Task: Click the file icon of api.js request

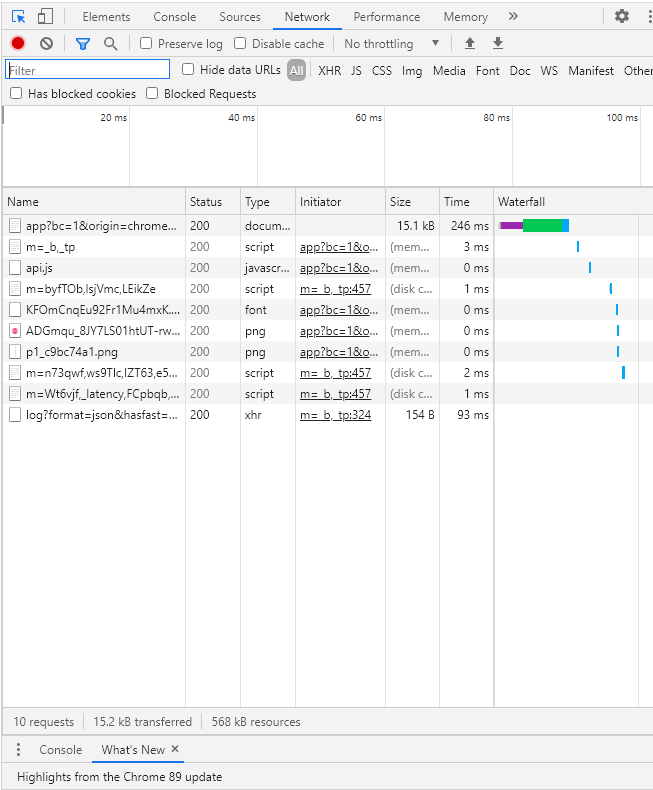Action: pyautogui.click(x=15, y=268)
